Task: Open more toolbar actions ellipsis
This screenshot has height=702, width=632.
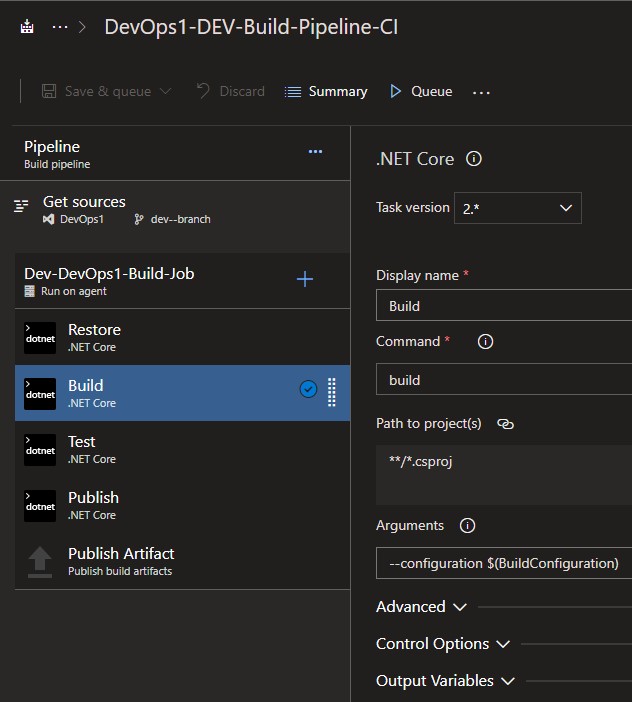Action: pos(481,92)
